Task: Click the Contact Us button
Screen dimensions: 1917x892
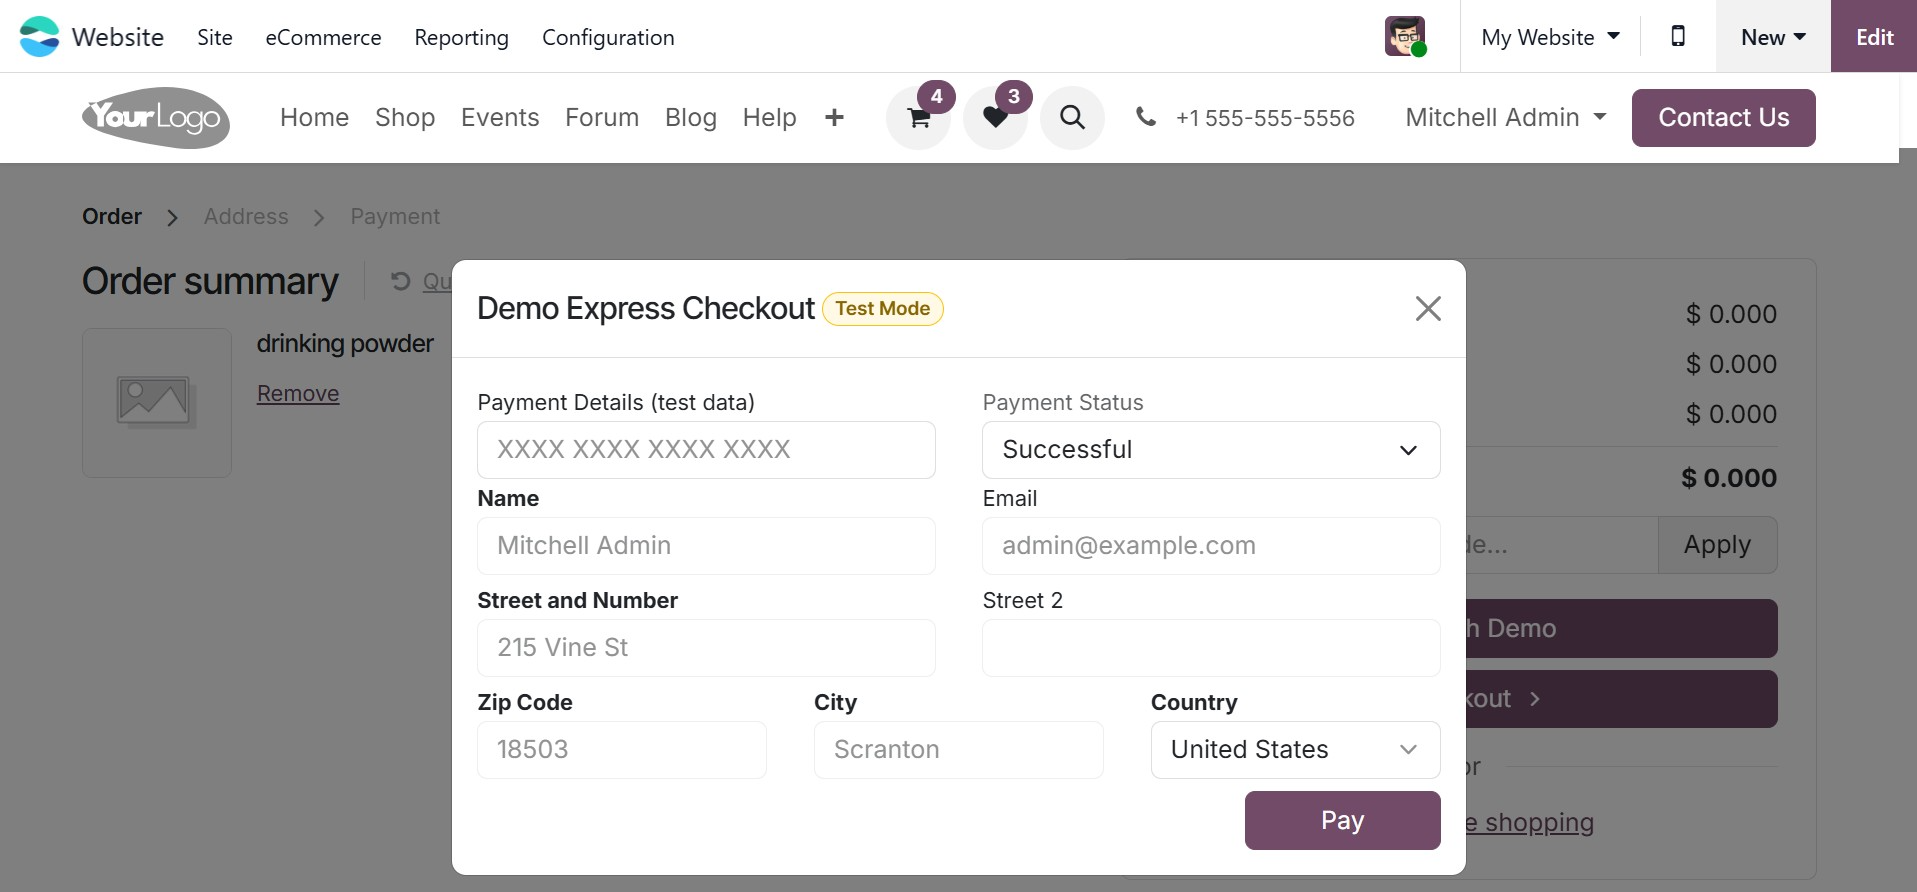Action: pyautogui.click(x=1723, y=118)
